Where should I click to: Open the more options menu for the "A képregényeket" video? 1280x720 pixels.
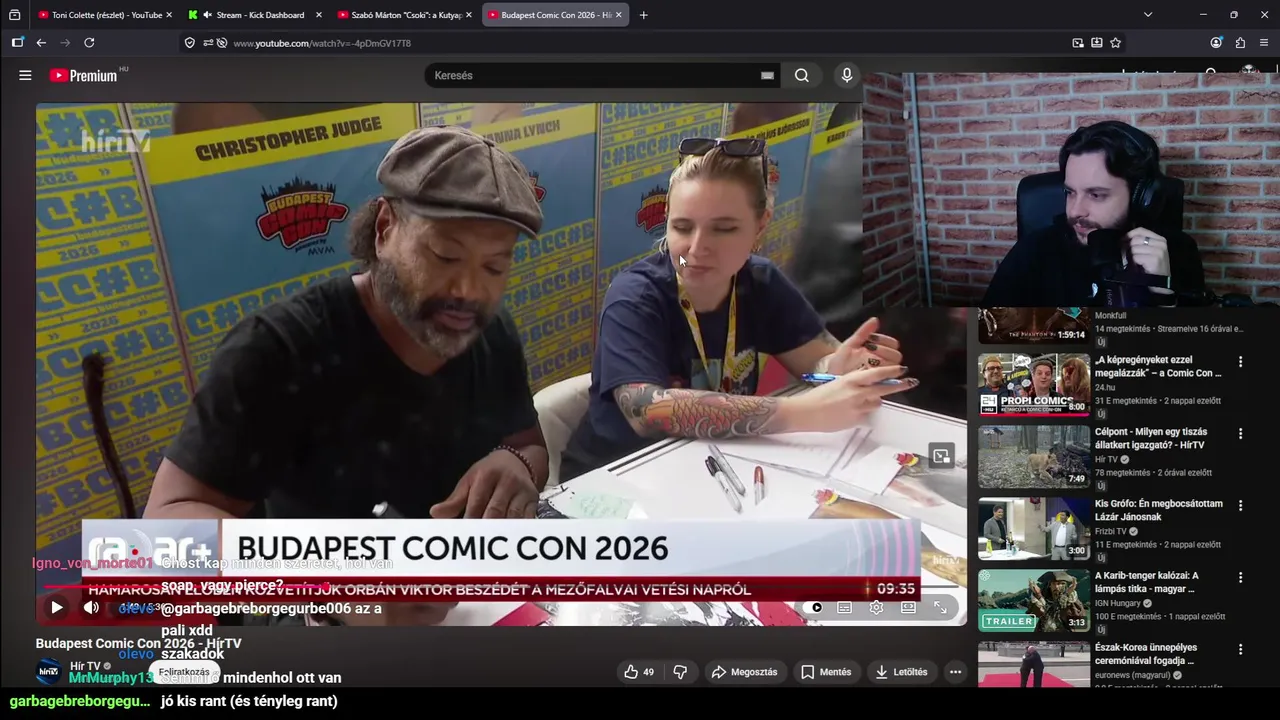tap(1240, 362)
